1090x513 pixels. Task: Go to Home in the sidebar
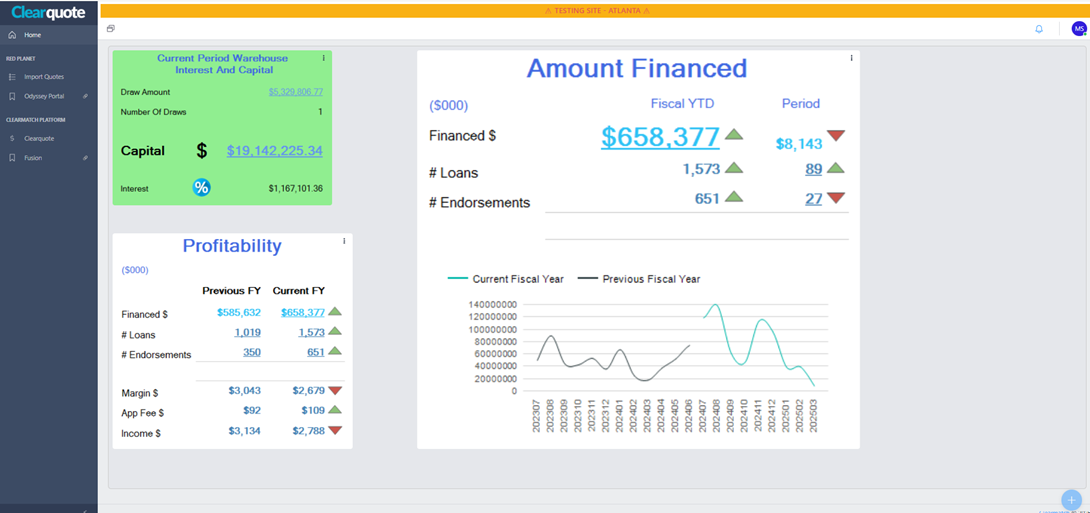coord(33,35)
